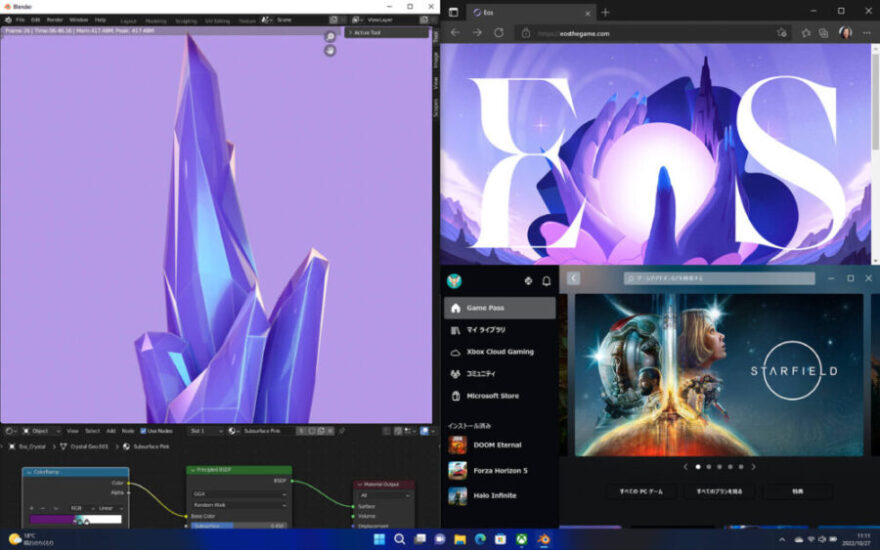This screenshot has height=550, width=880.
Task: Open the Edge profile avatar
Action: click(845, 33)
